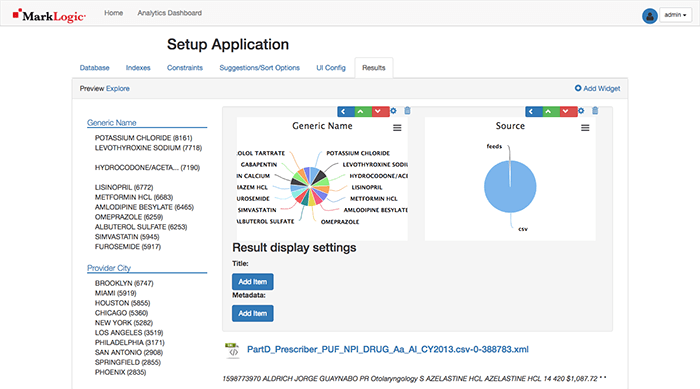Switch to the Constraints tab
The width and height of the screenshot is (700, 389).
(x=185, y=68)
